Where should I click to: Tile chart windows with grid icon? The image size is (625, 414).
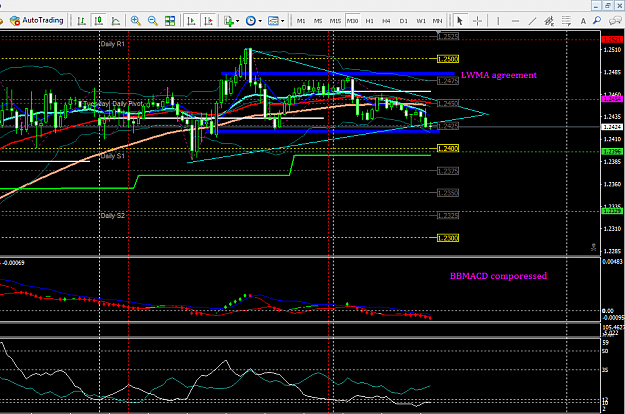click(170, 21)
